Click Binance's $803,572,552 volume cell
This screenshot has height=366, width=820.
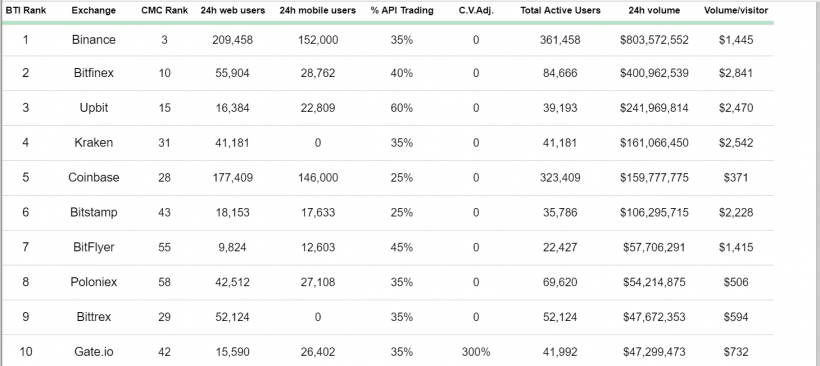pos(654,40)
